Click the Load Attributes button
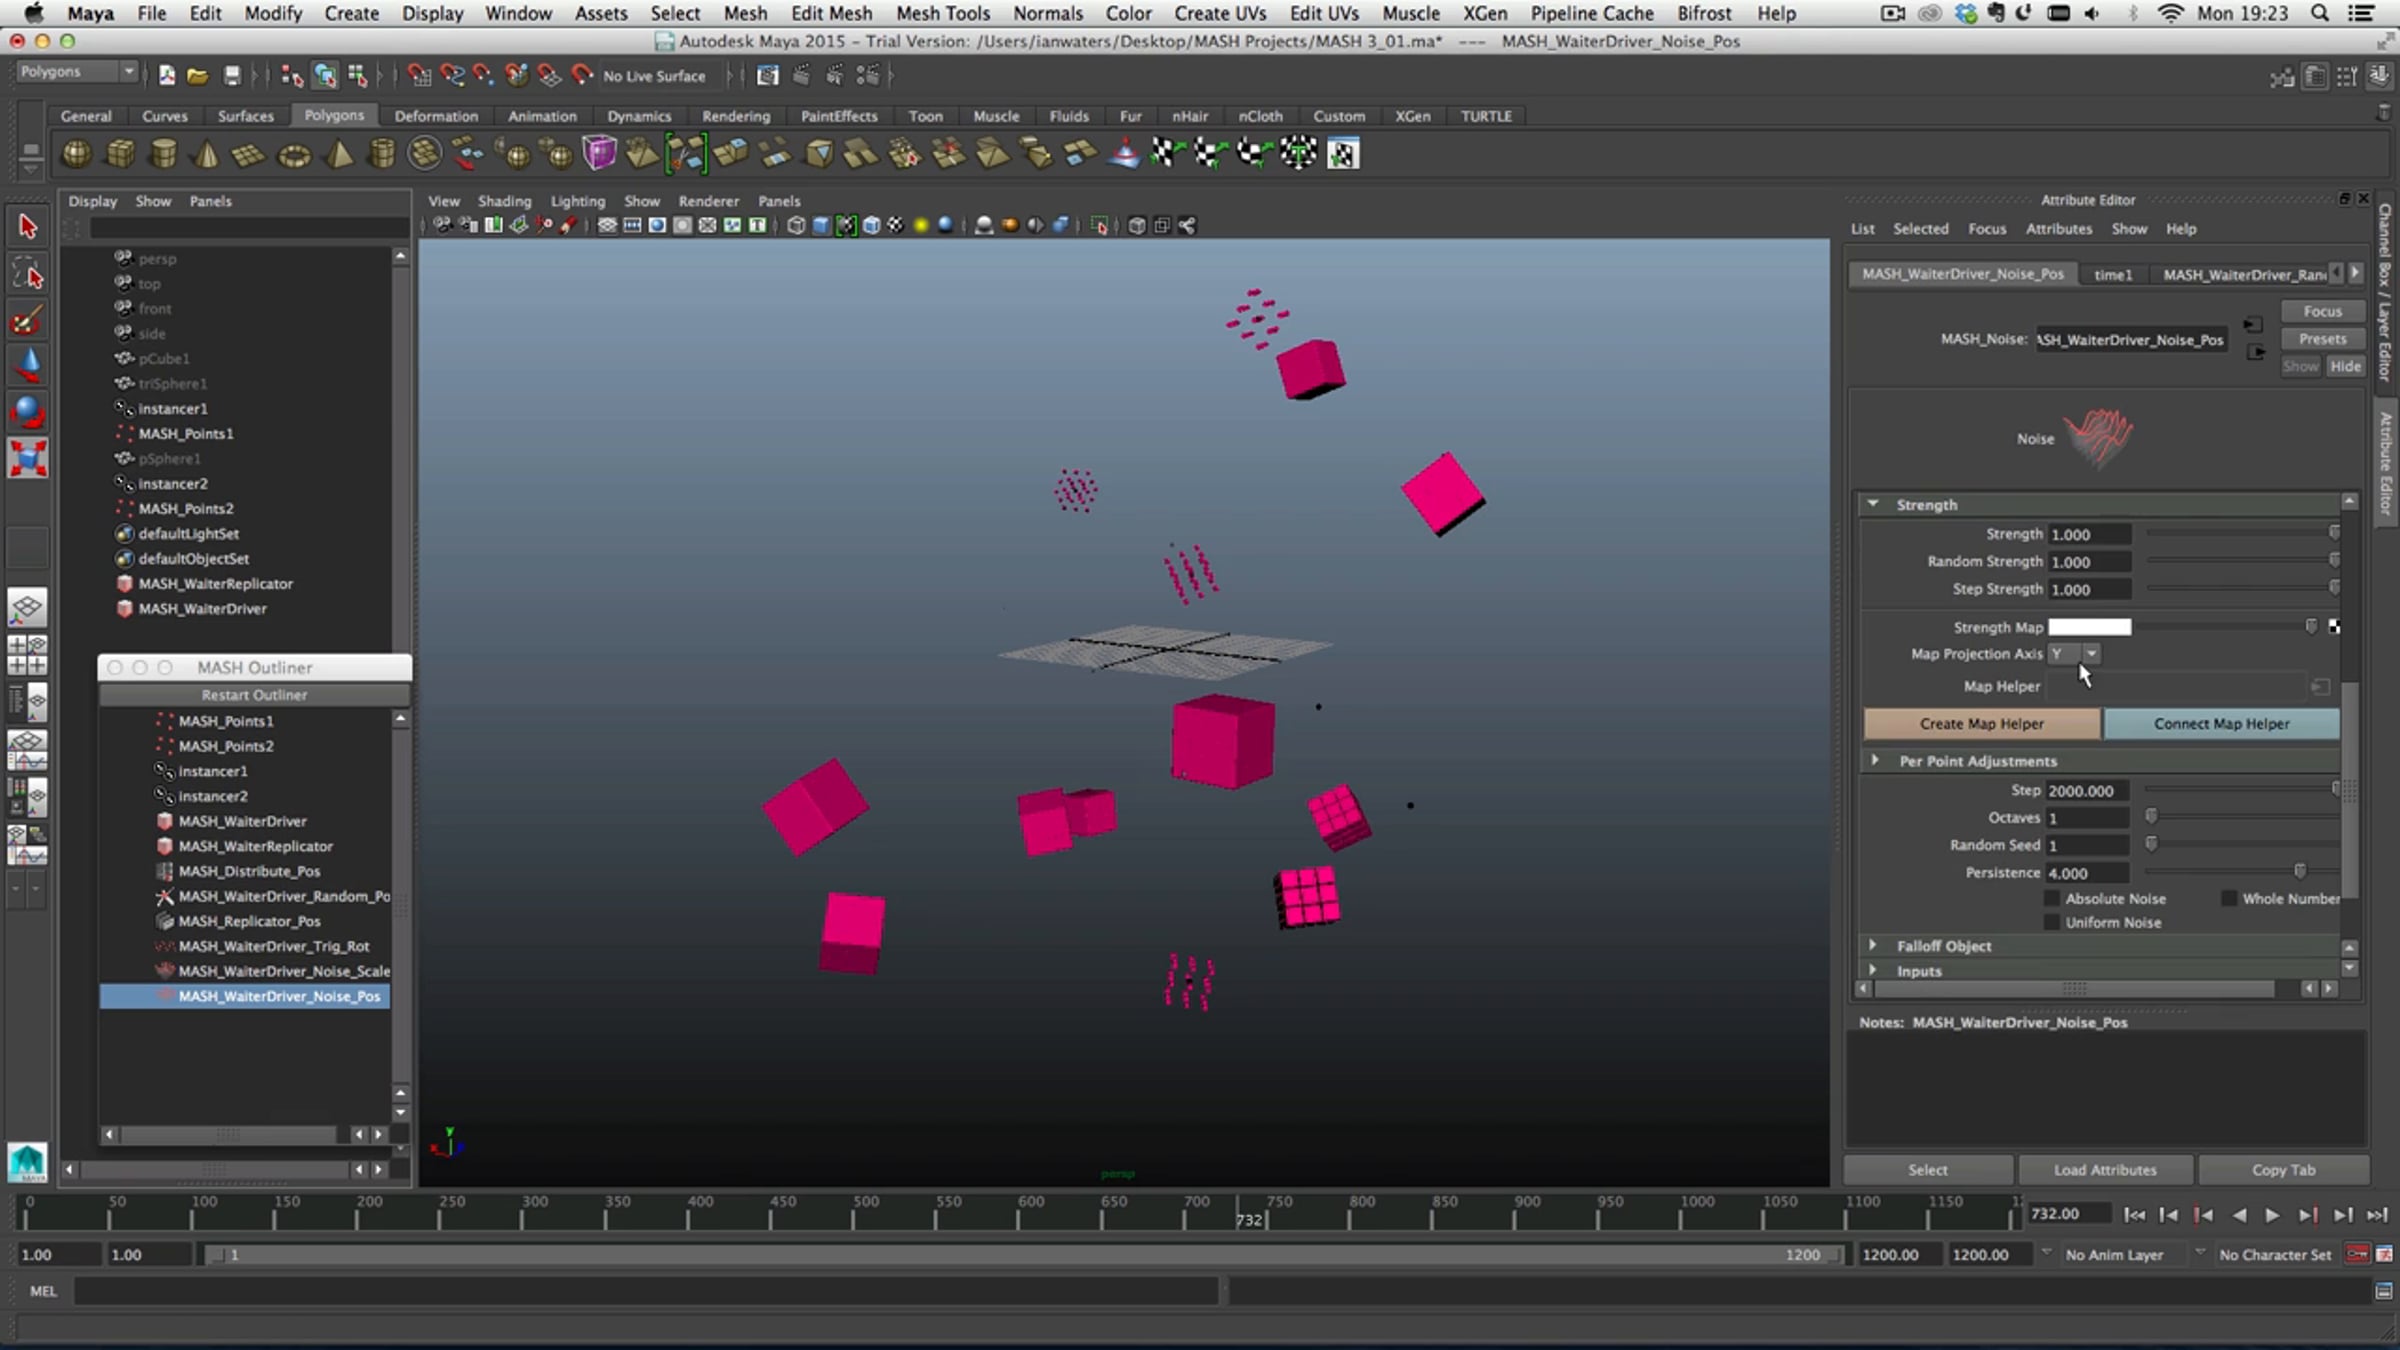The height and width of the screenshot is (1350, 2400). (x=2105, y=1169)
